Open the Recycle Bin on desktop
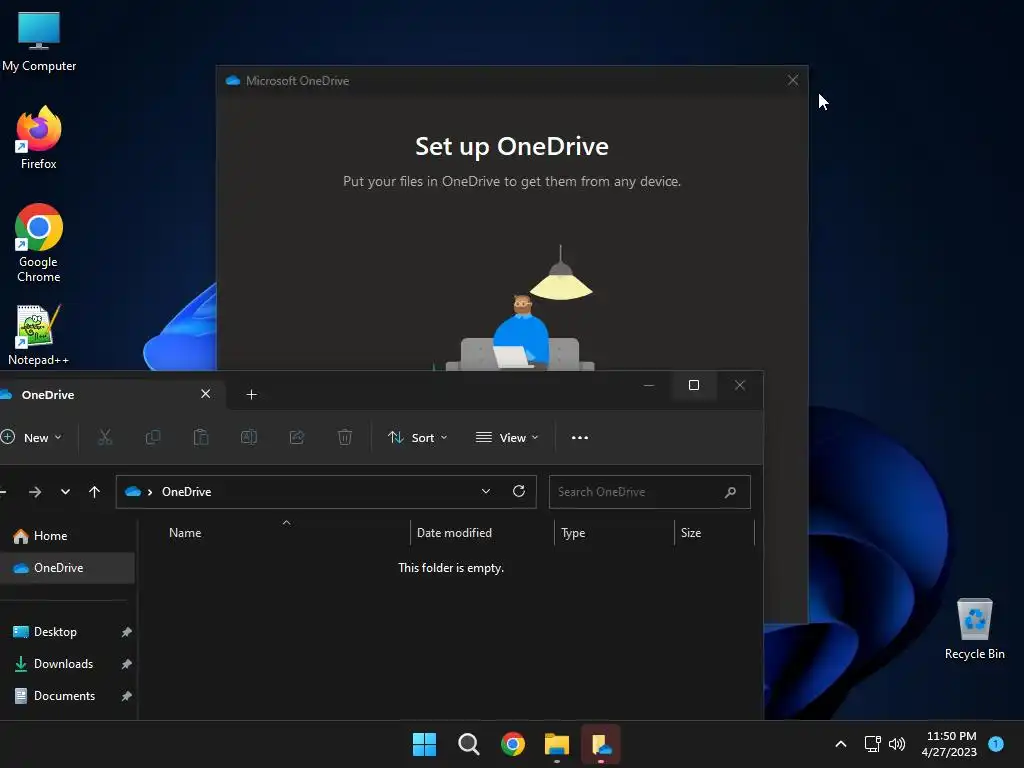This screenshot has height=768, width=1024. pyautogui.click(x=974, y=629)
